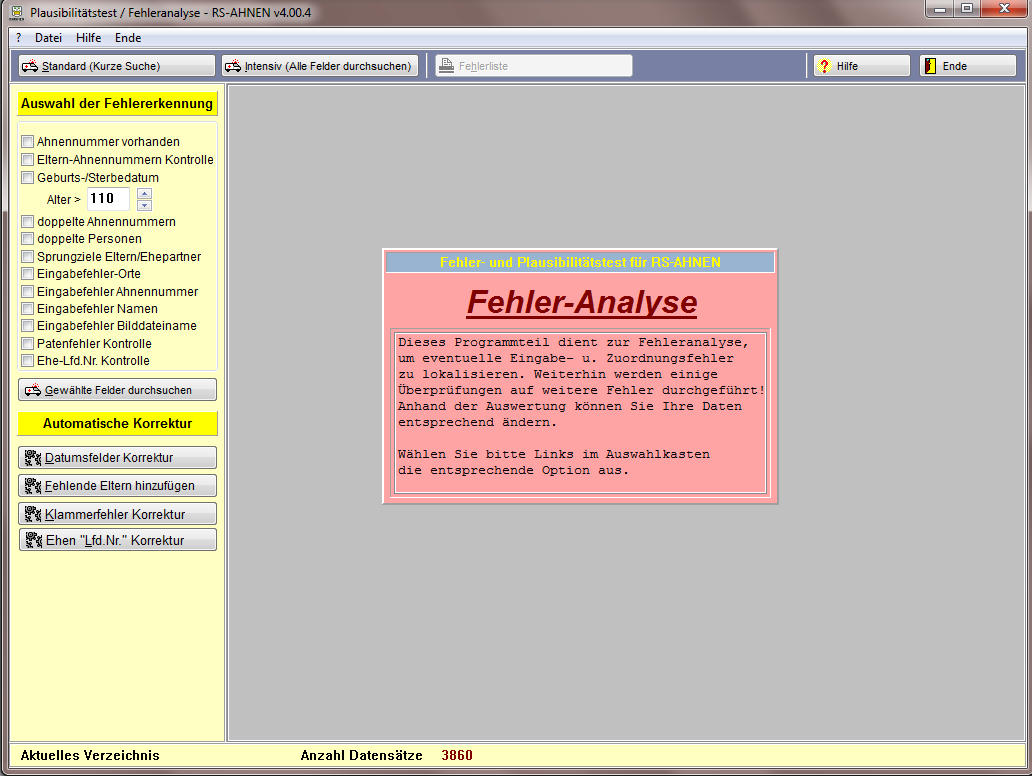Image resolution: width=1032 pixels, height=776 pixels.
Task: Run Gewählte Felder durchsuchen
Action: point(117,390)
